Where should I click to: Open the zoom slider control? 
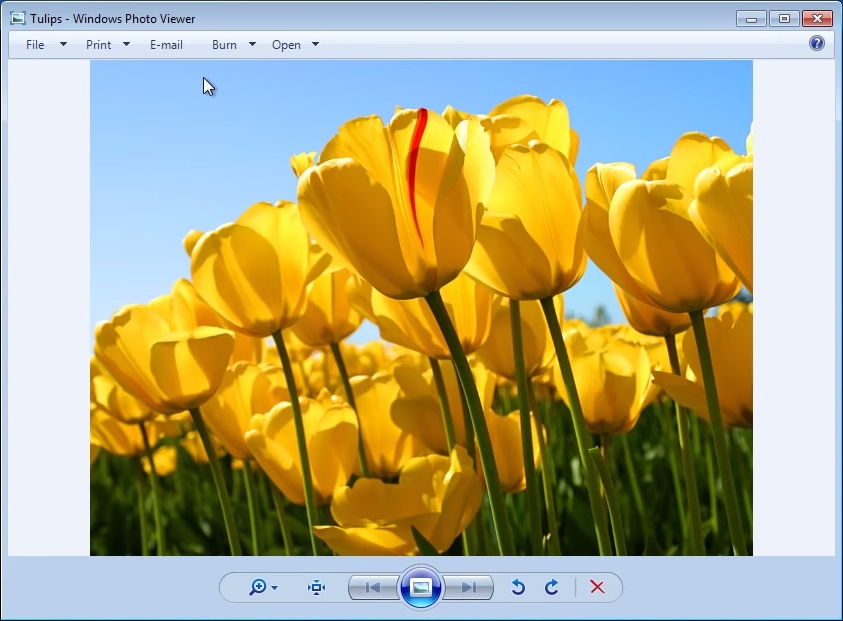[272, 588]
